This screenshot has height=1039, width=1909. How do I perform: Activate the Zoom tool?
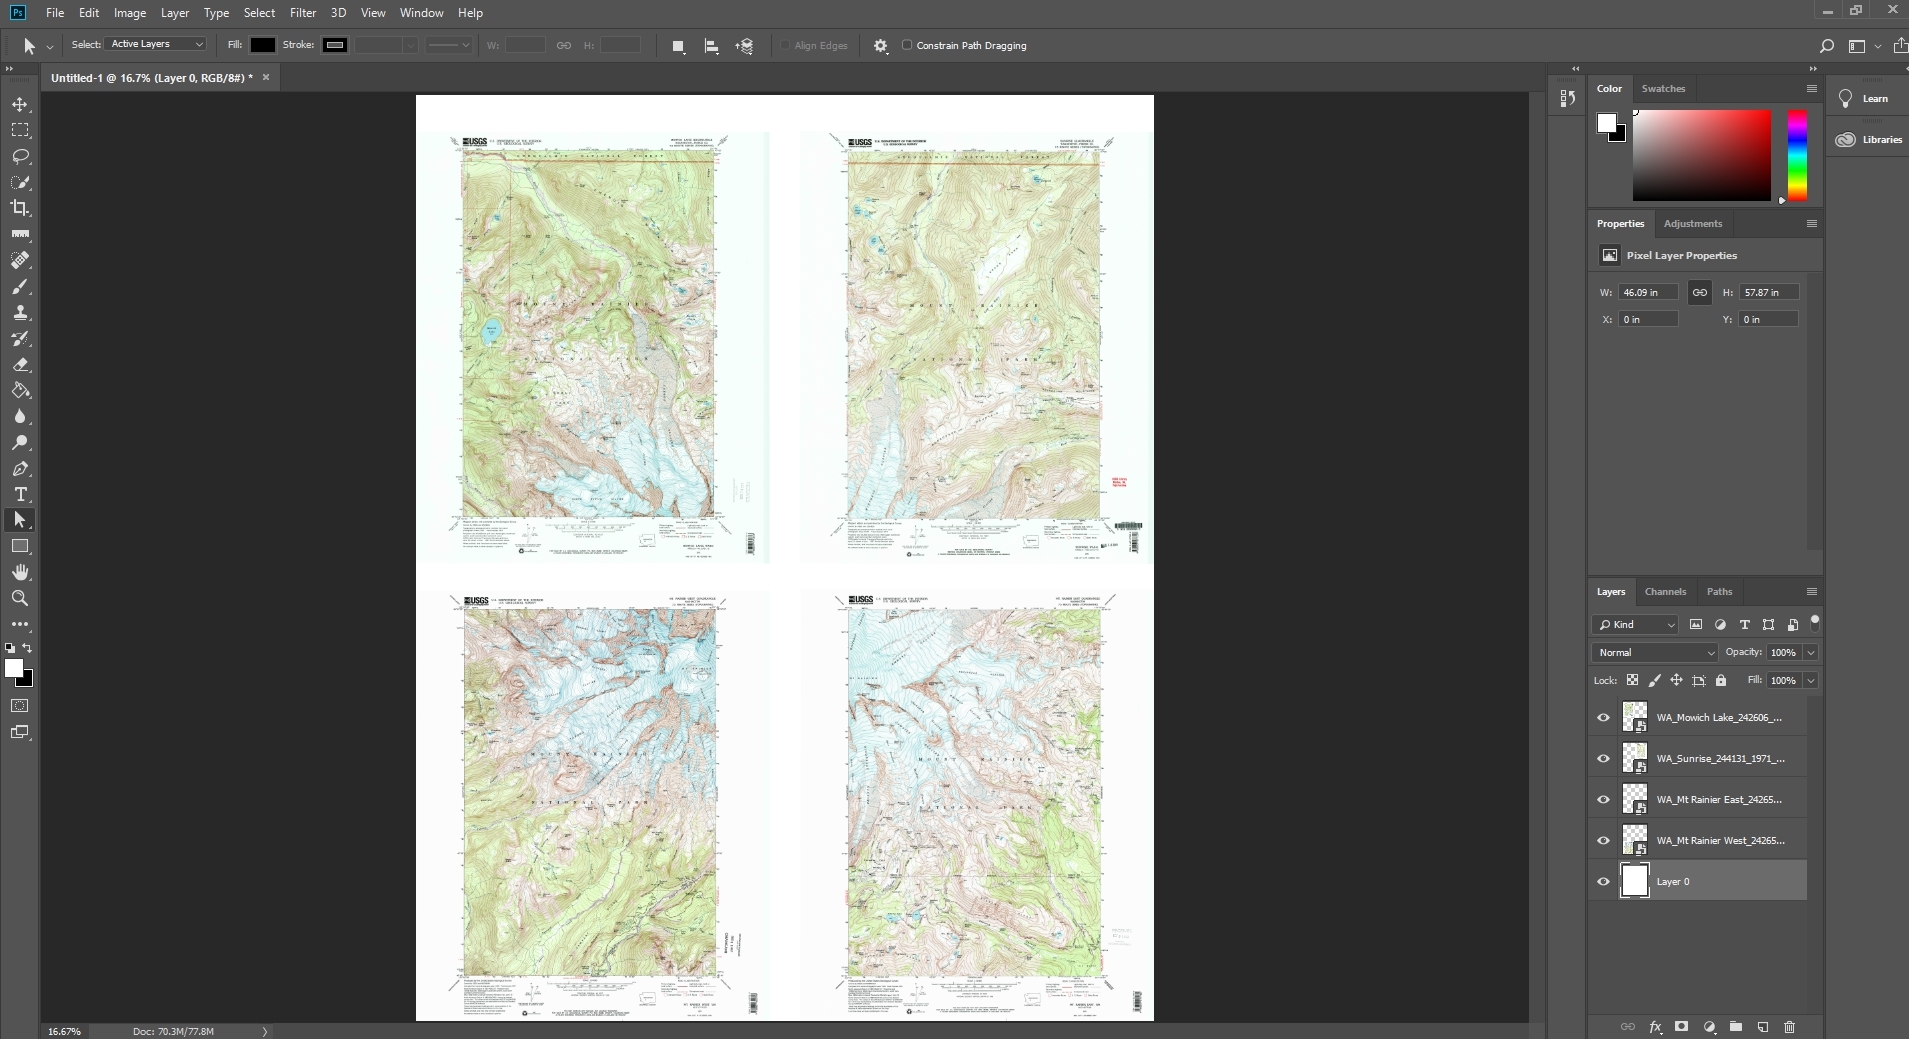pyautogui.click(x=20, y=598)
